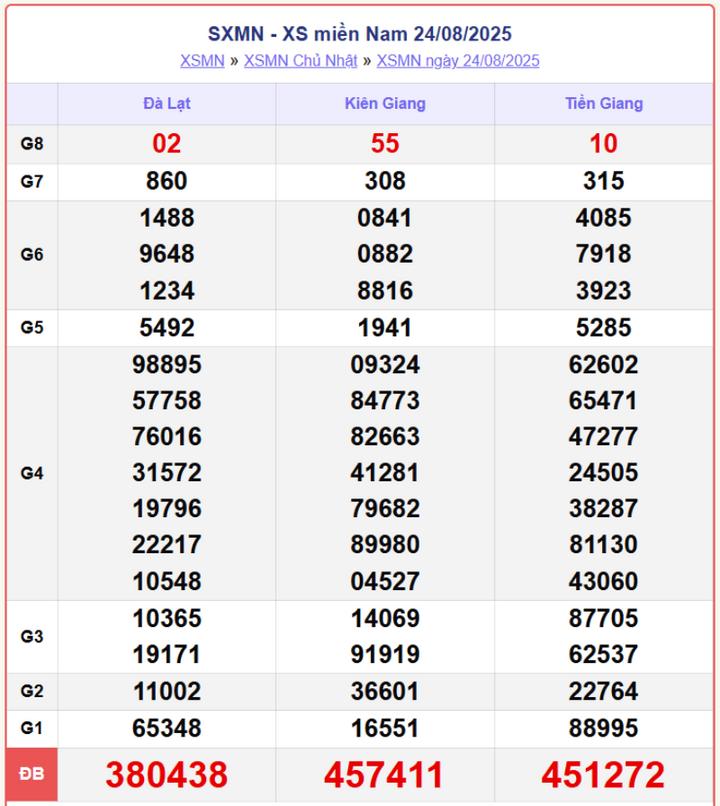Click the G5 number 1941
Screen dimensions: 720x806
(385, 328)
